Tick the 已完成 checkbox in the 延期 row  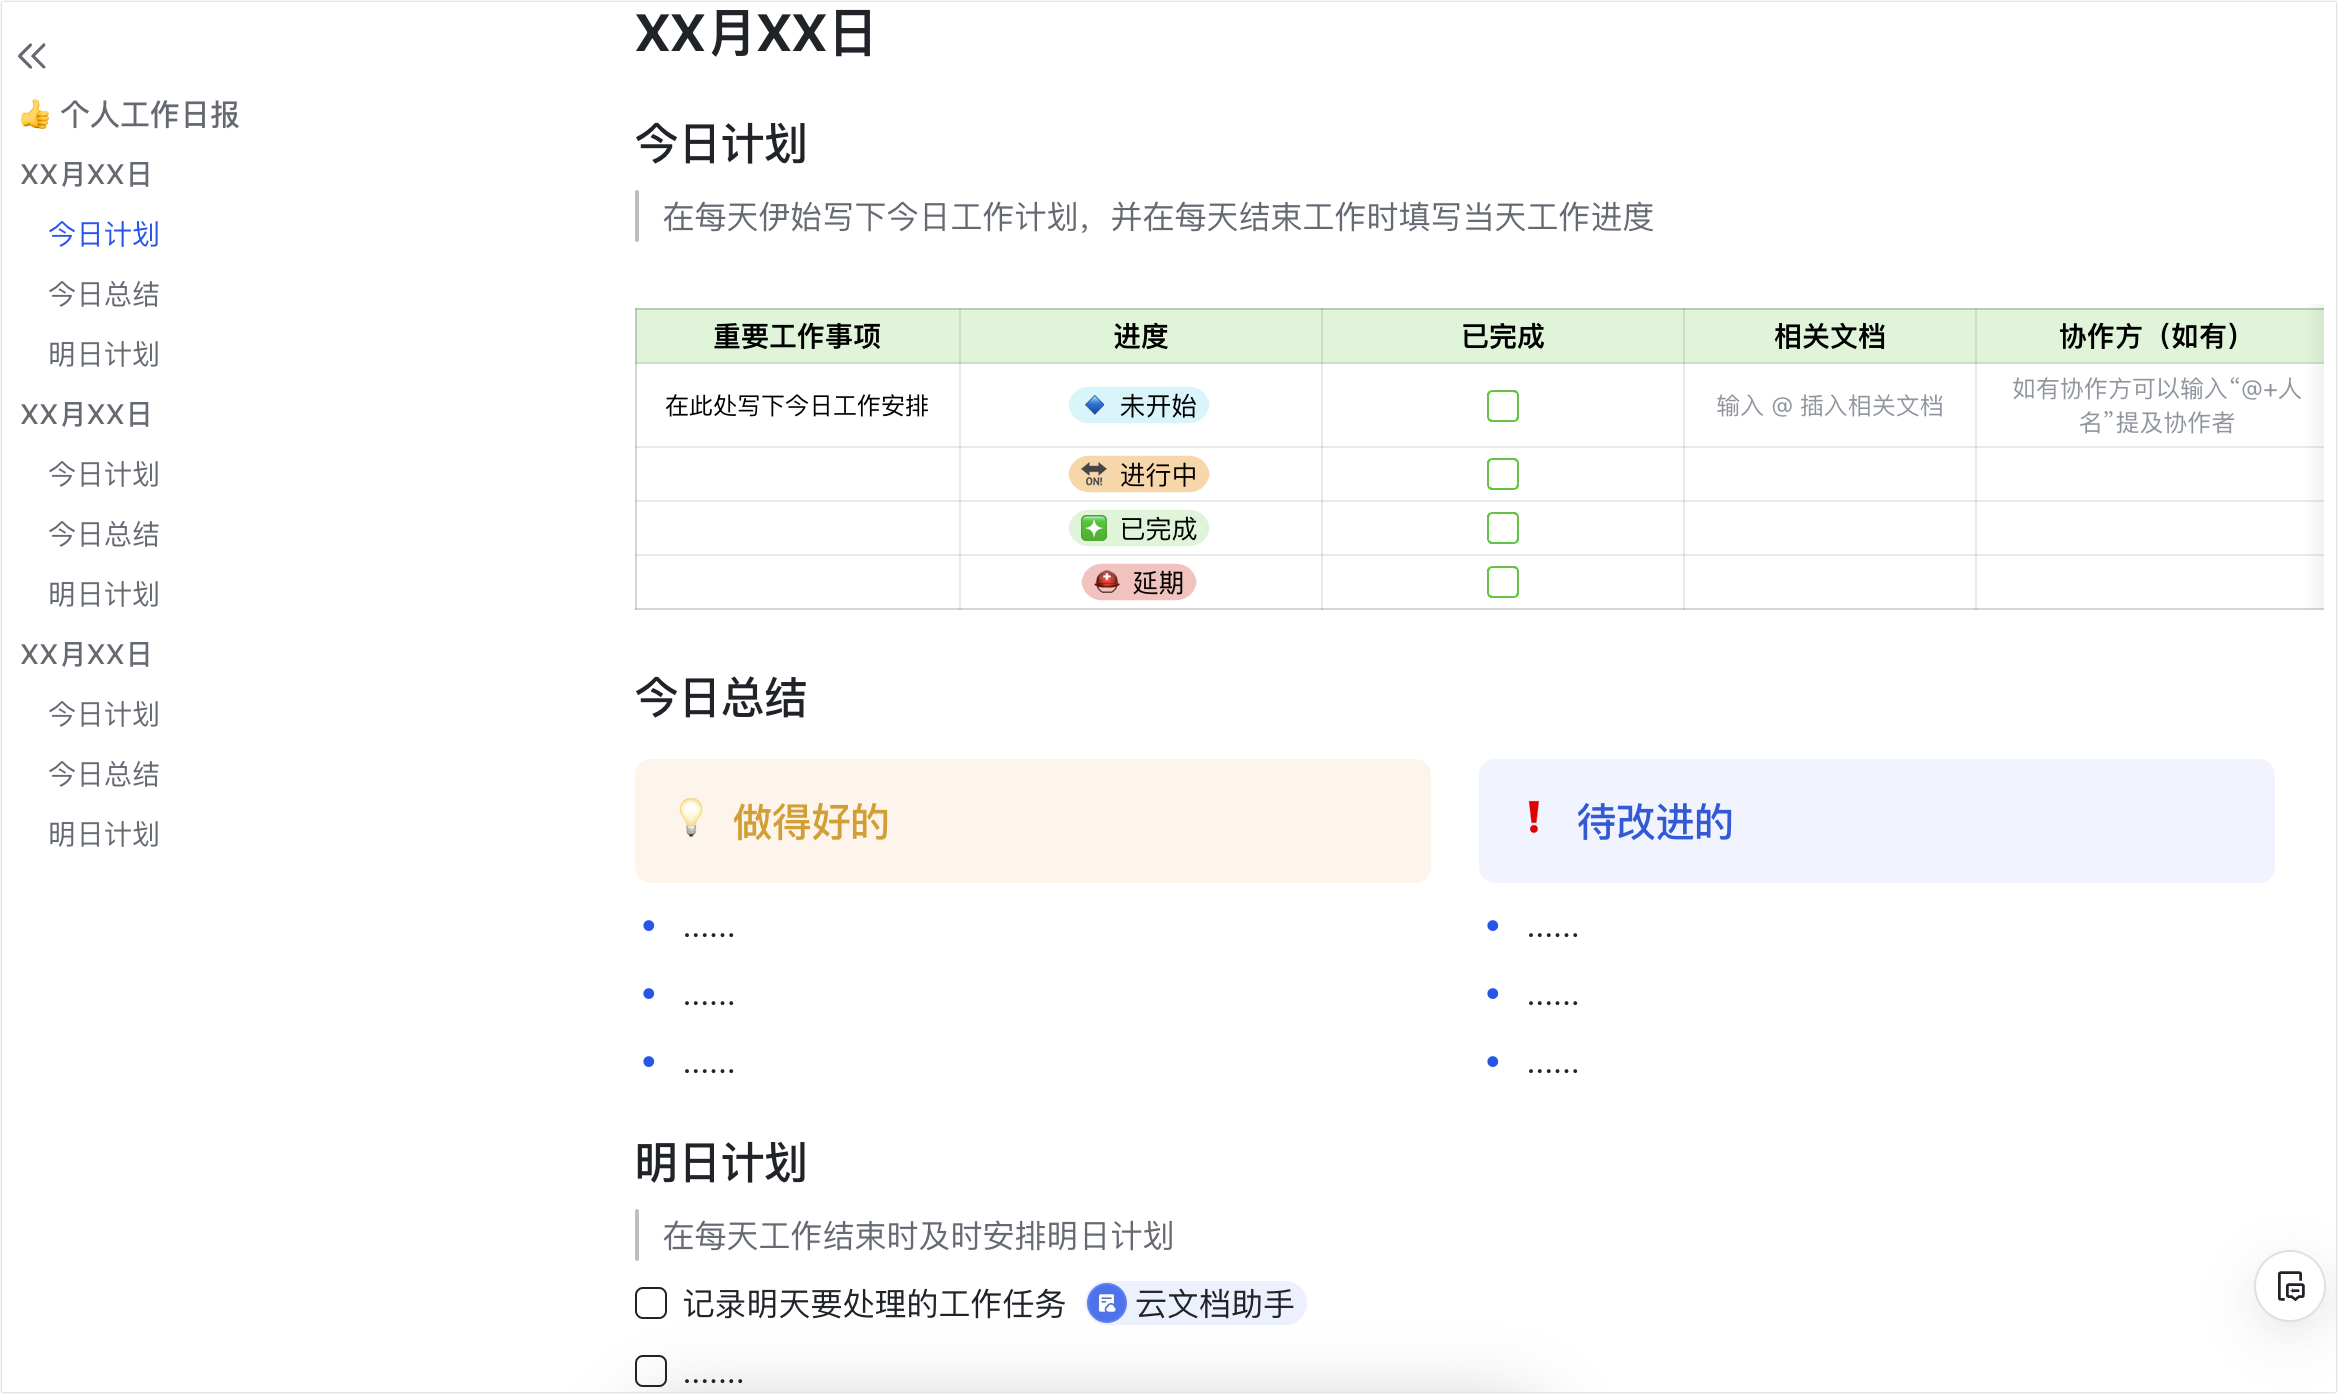[x=1502, y=581]
